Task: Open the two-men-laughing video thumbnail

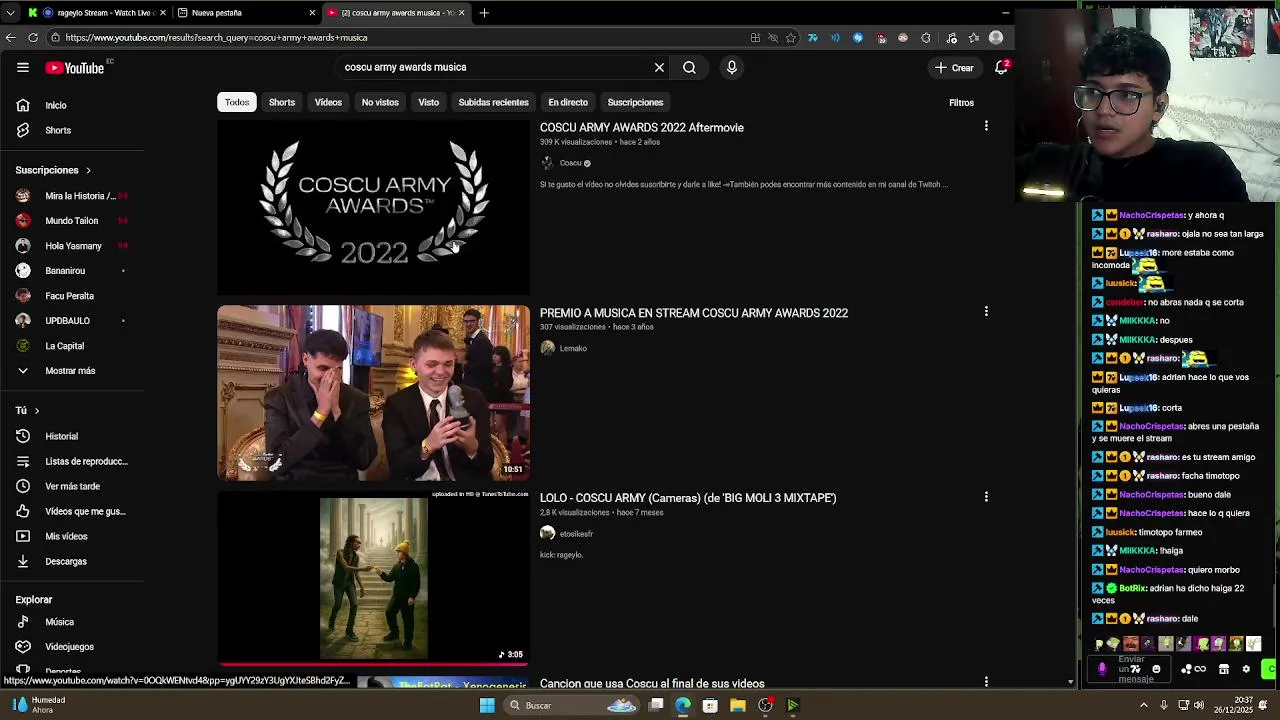Action: tap(373, 393)
